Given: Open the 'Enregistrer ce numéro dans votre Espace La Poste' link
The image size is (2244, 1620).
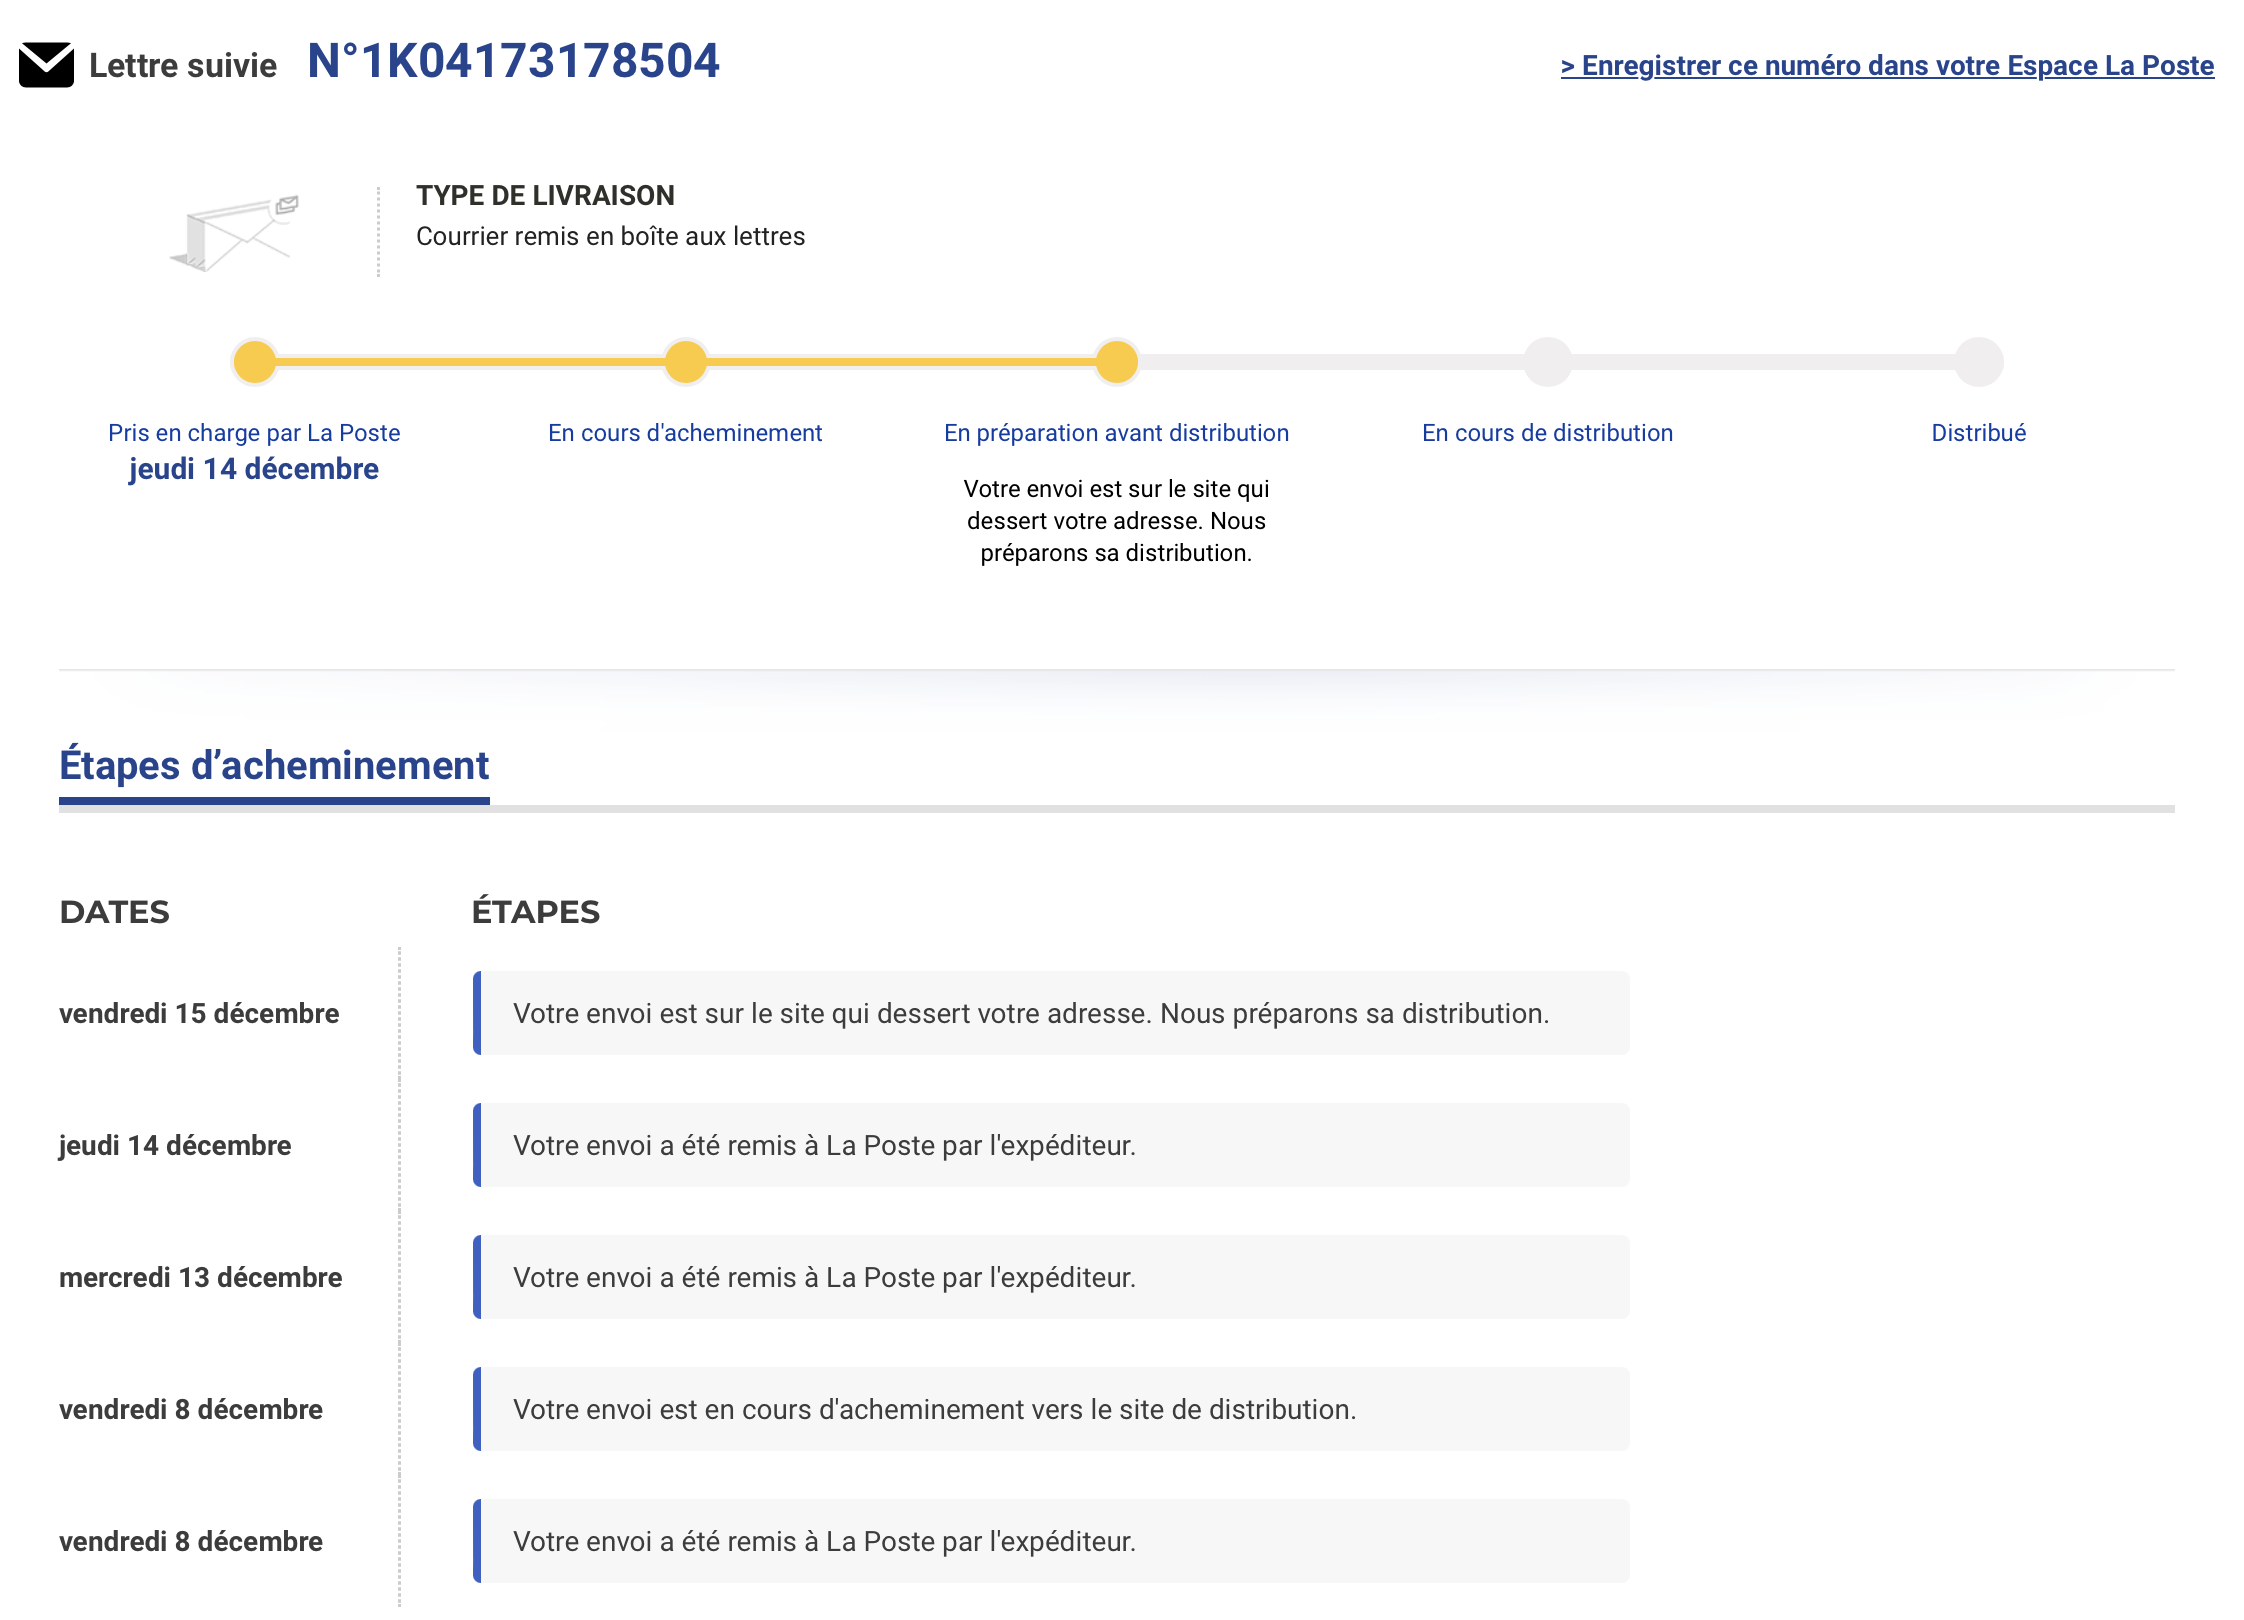Looking at the screenshot, I should [1887, 66].
